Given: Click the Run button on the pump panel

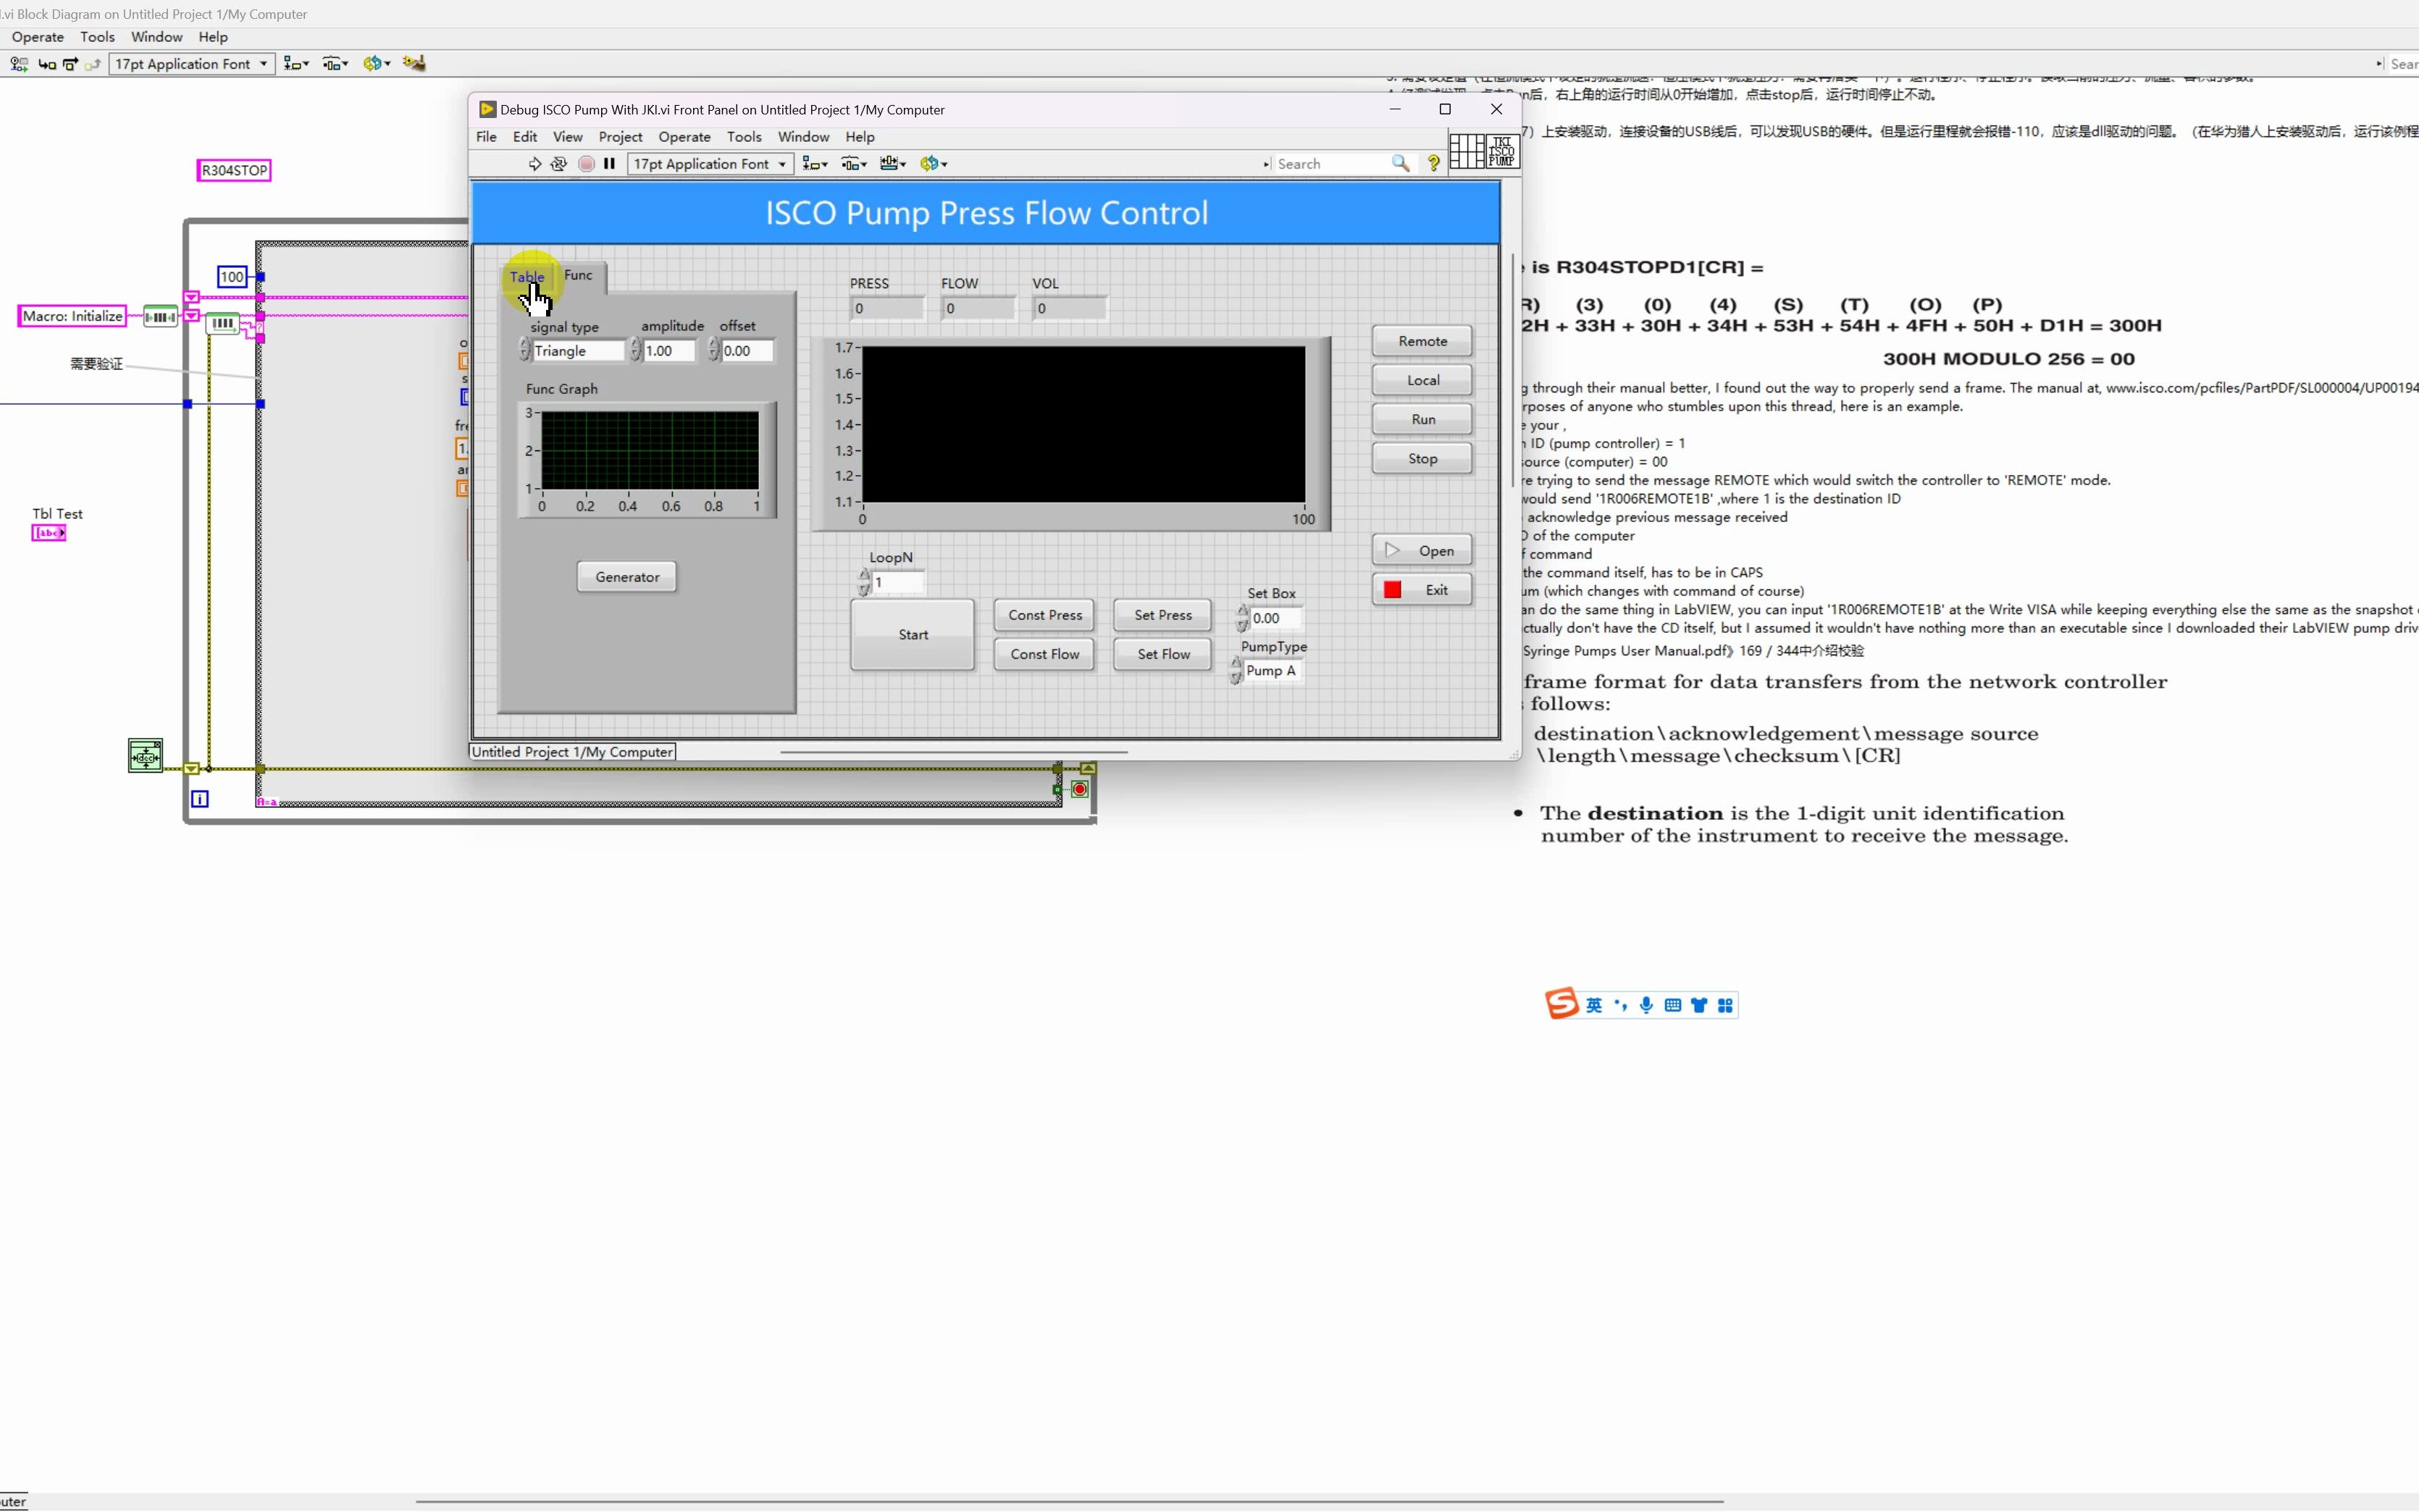Looking at the screenshot, I should coord(1422,419).
